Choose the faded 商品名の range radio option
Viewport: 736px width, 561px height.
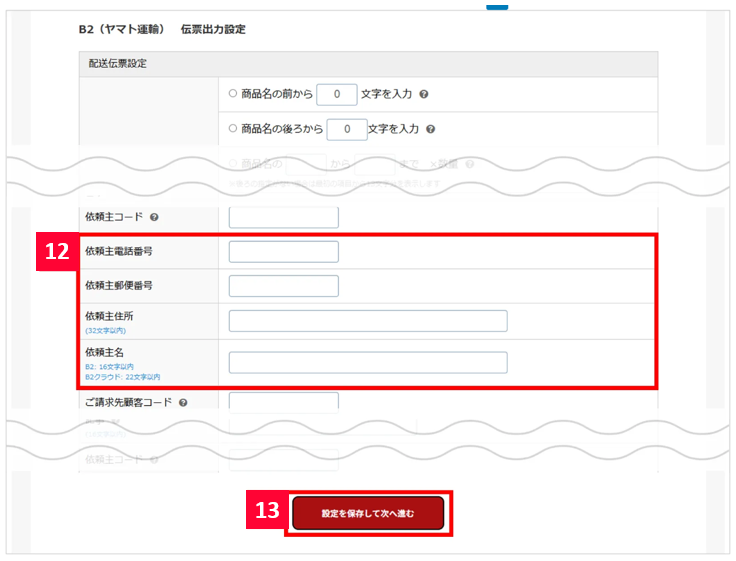(233, 164)
